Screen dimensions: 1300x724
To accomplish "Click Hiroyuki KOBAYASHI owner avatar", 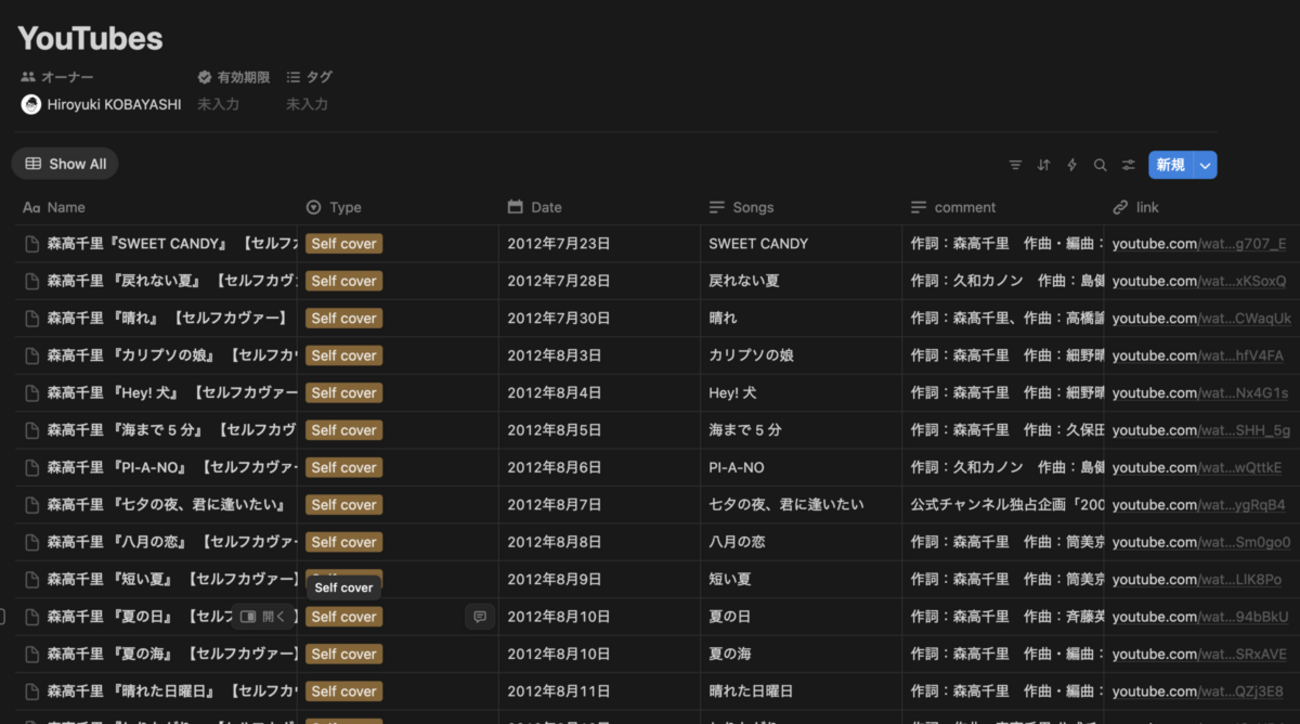I will coord(31,104).
